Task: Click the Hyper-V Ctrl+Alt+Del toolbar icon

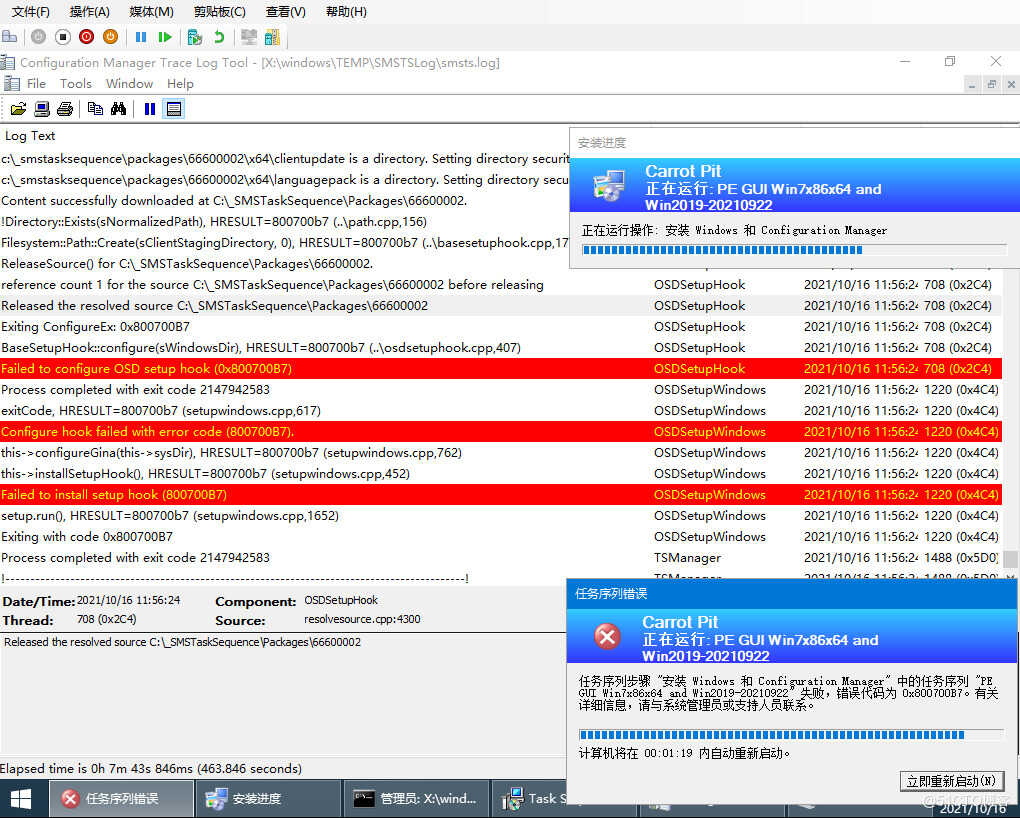Action: pos(10,37)
